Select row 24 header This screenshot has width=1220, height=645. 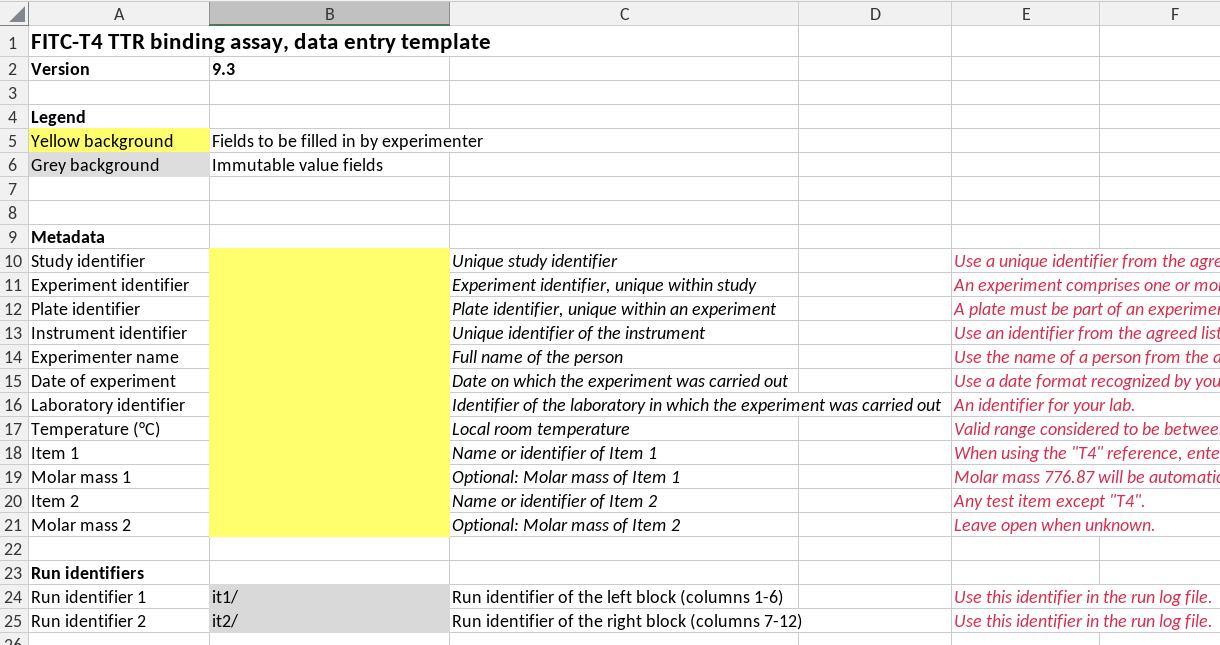[x=14, y=597]
